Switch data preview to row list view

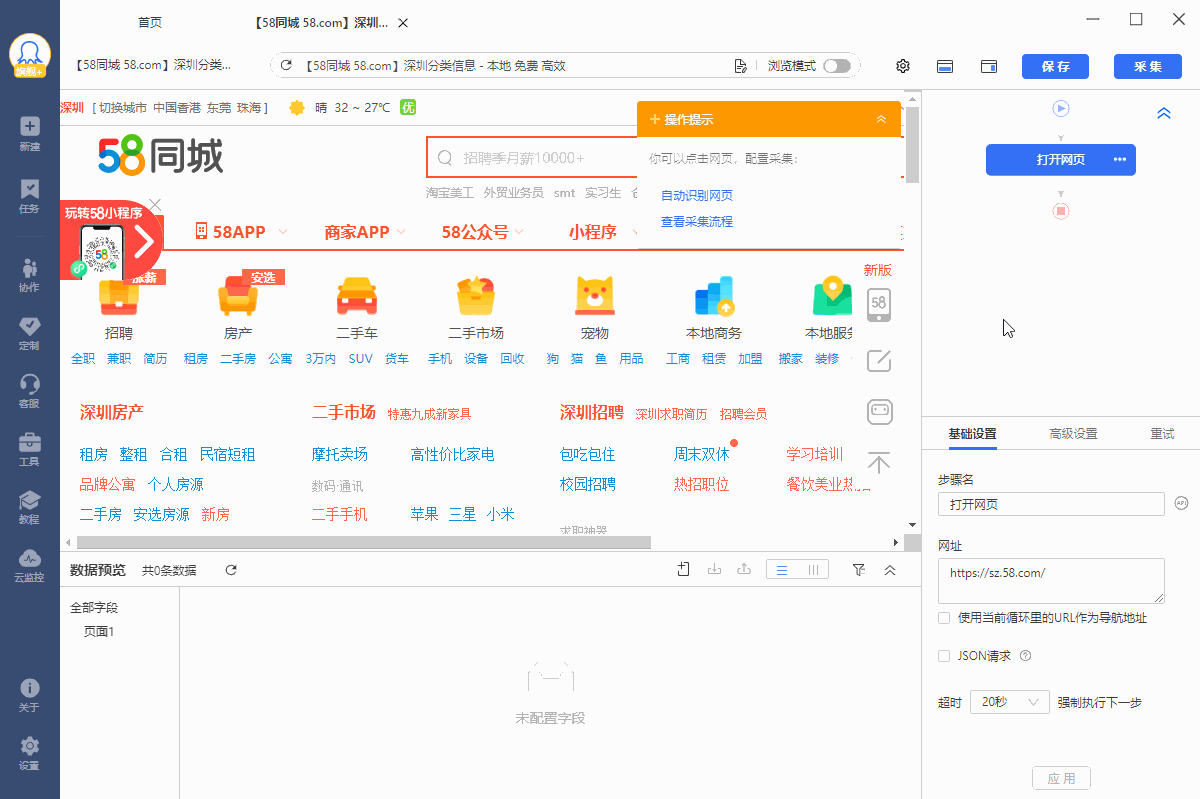pos(782,569)
